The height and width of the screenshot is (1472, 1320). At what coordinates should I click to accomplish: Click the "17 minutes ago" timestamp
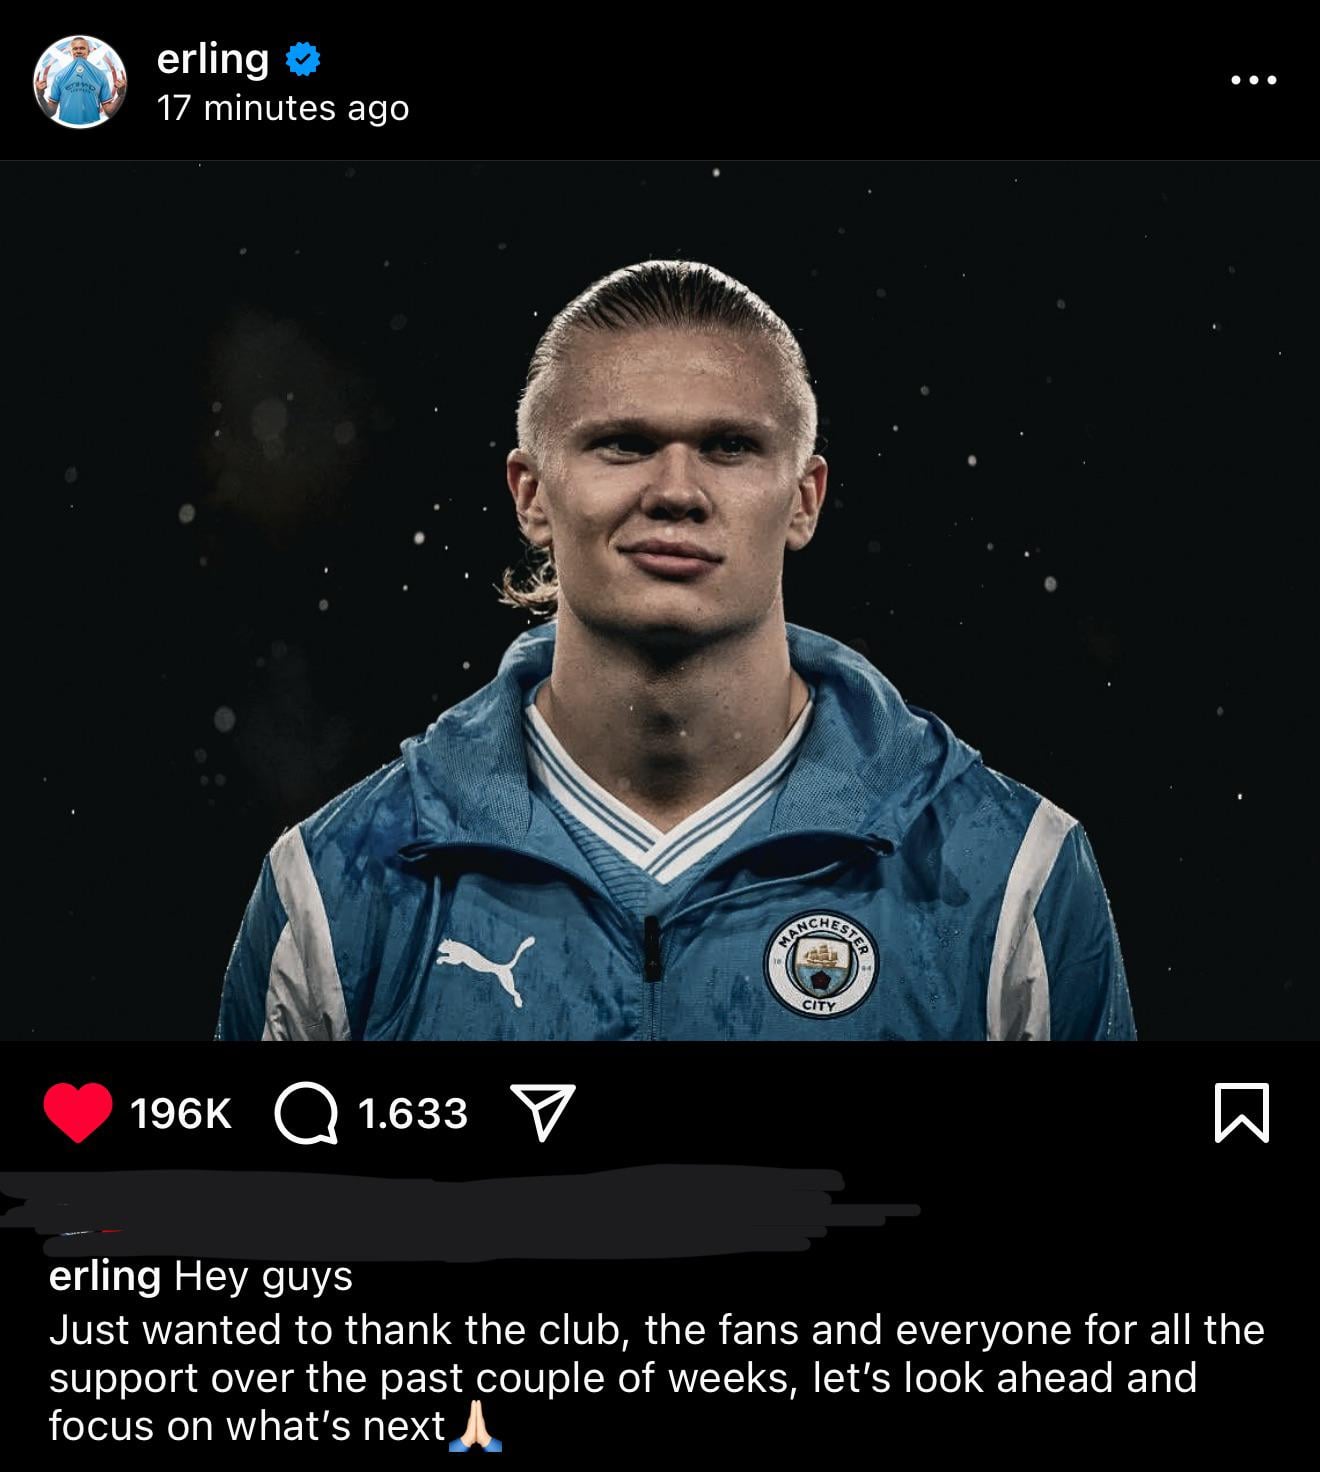283,108
